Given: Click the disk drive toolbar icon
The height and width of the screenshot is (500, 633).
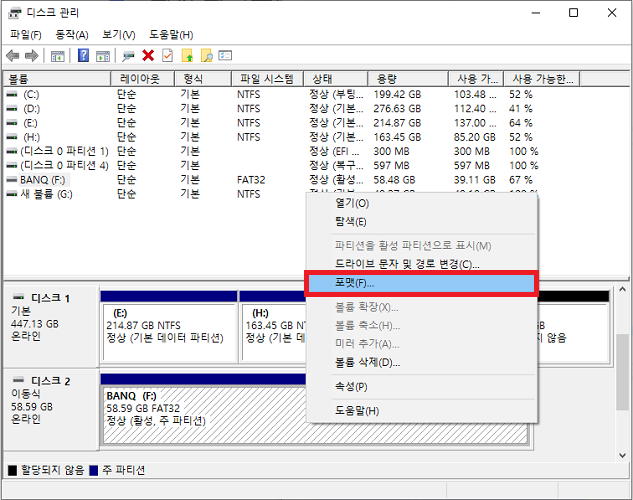Looking at the screenshot, I should pyautogui.click(x=128, y=56).
